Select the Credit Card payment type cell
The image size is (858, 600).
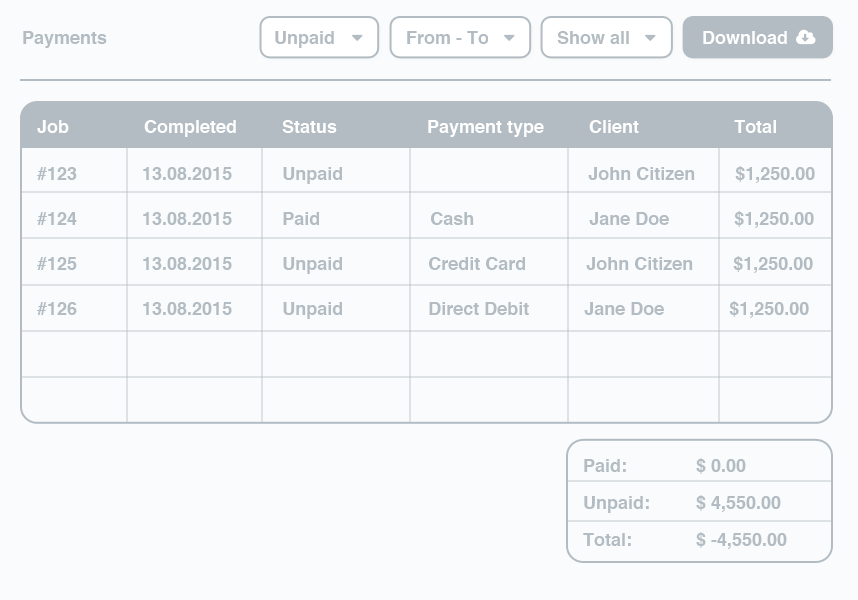477,264
